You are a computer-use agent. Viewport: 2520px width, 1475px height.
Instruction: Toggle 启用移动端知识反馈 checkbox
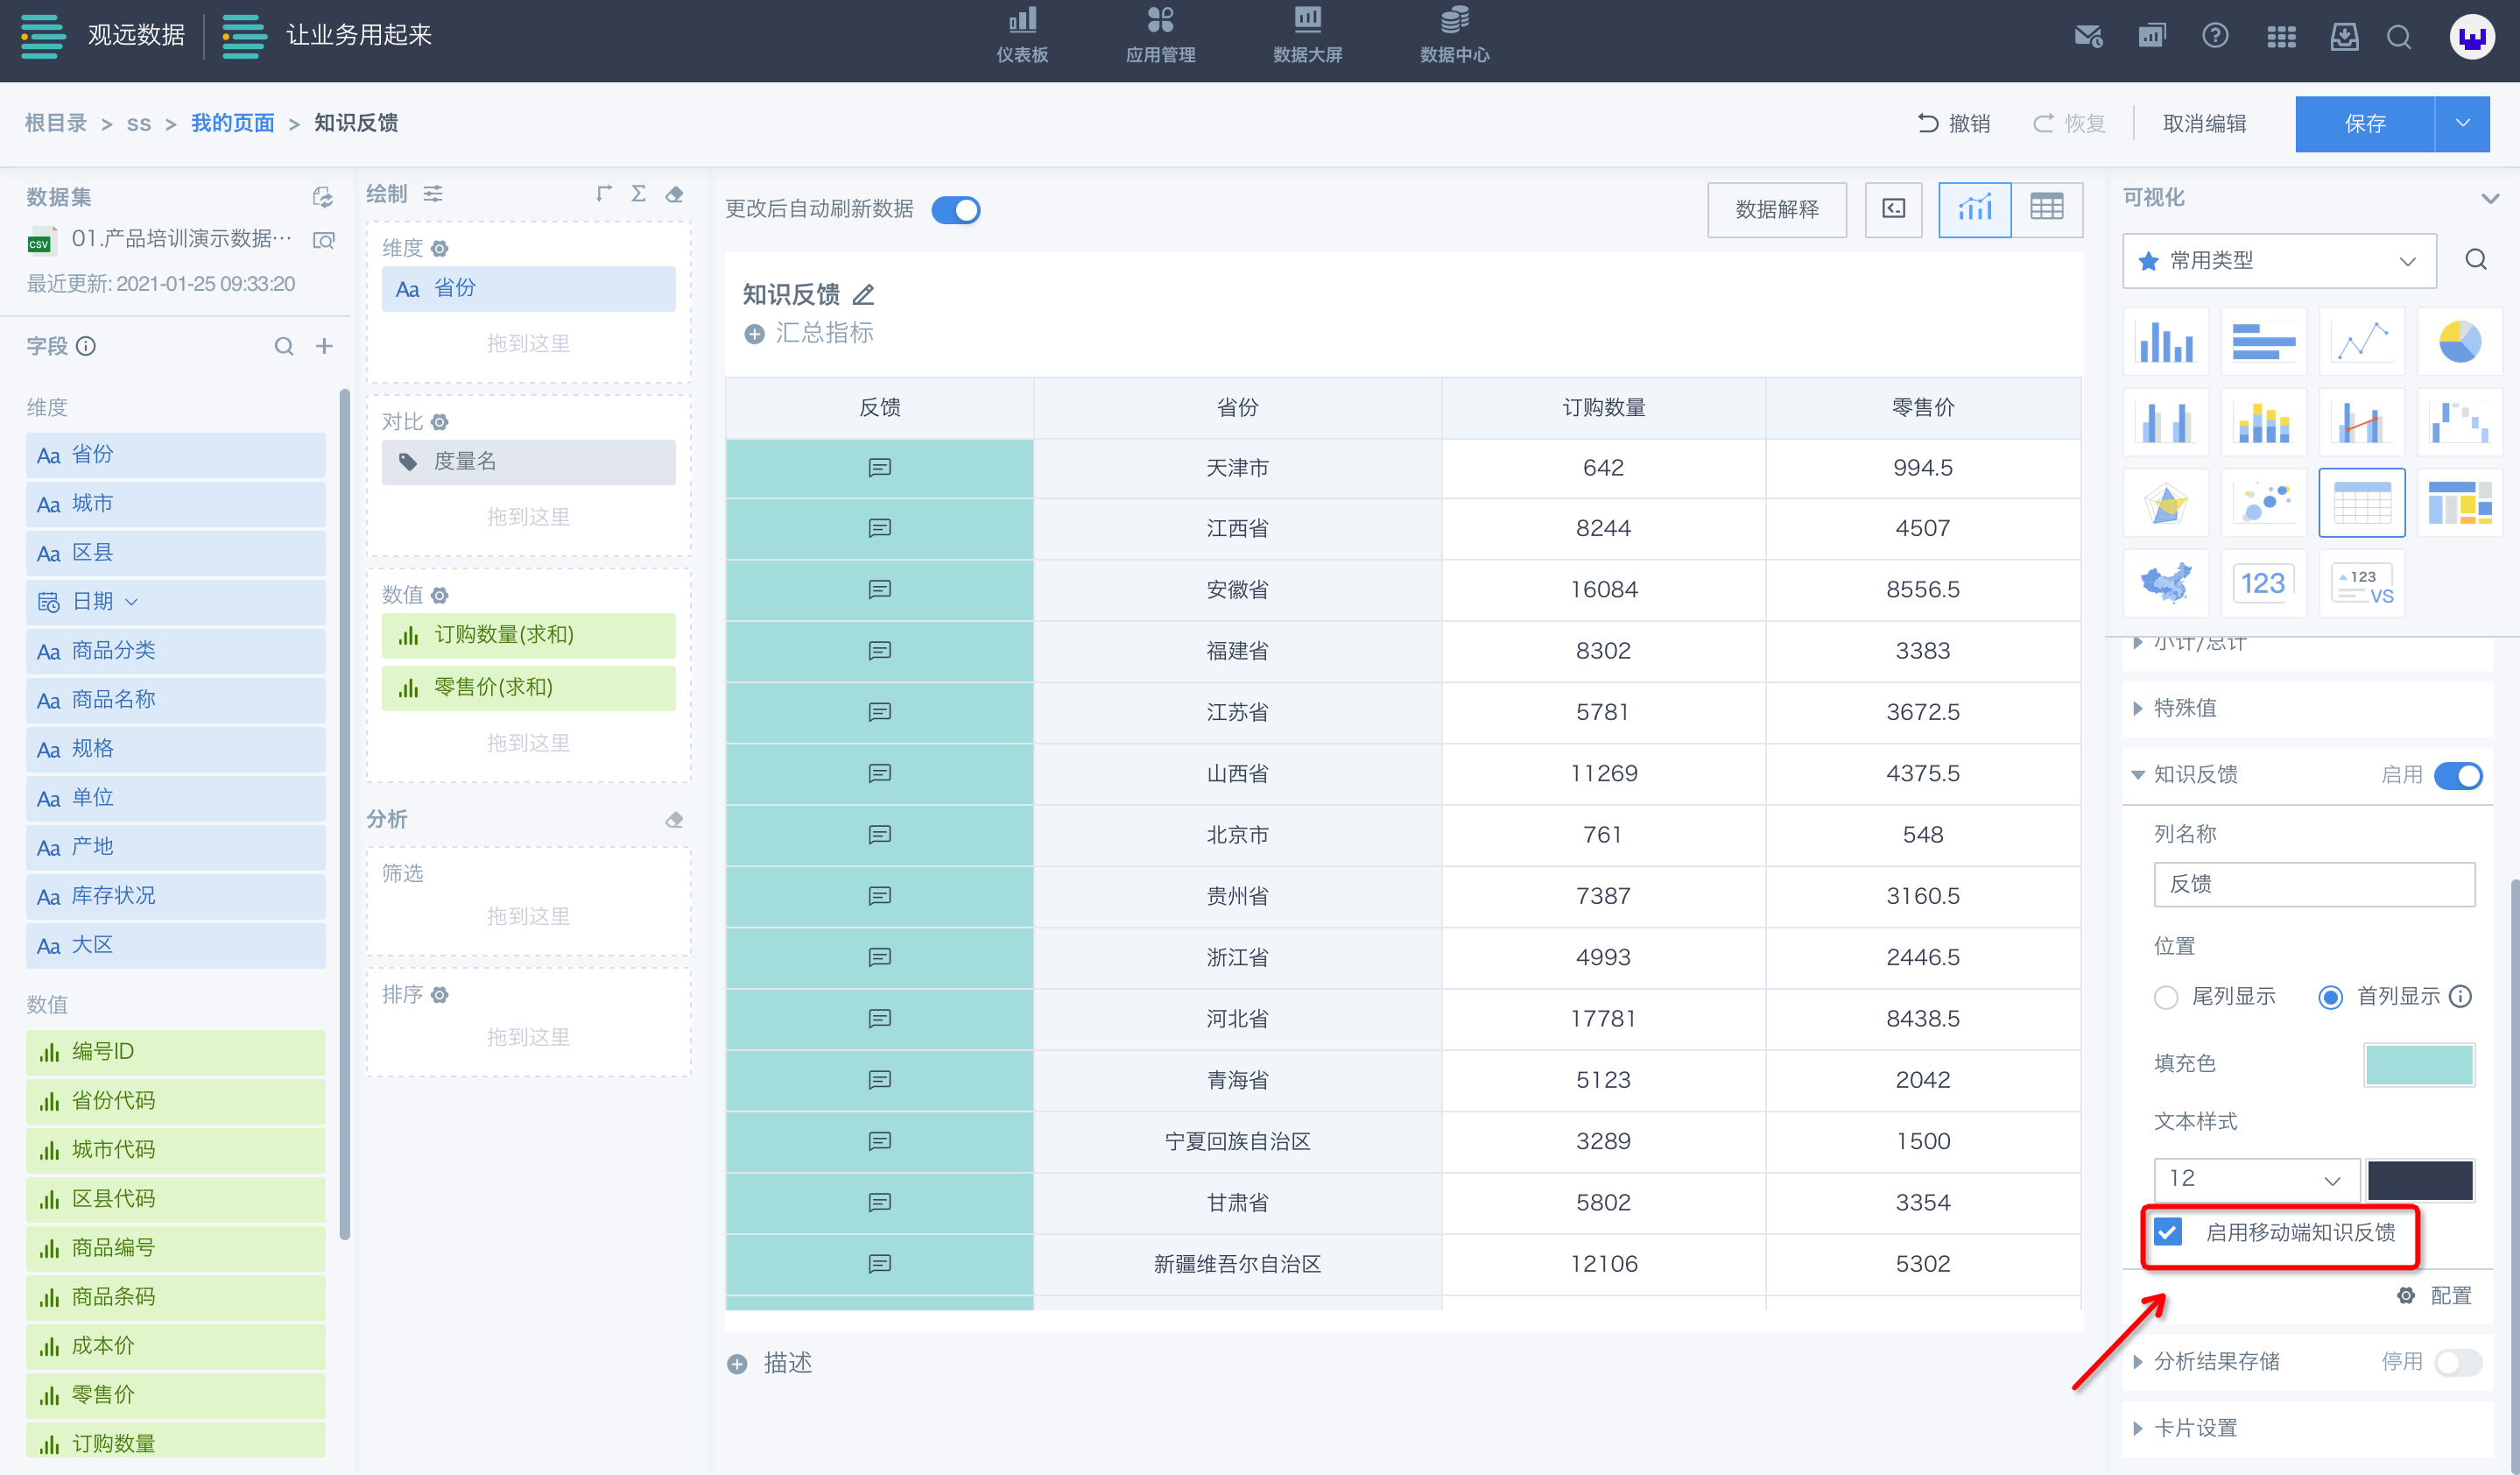2167,1232
